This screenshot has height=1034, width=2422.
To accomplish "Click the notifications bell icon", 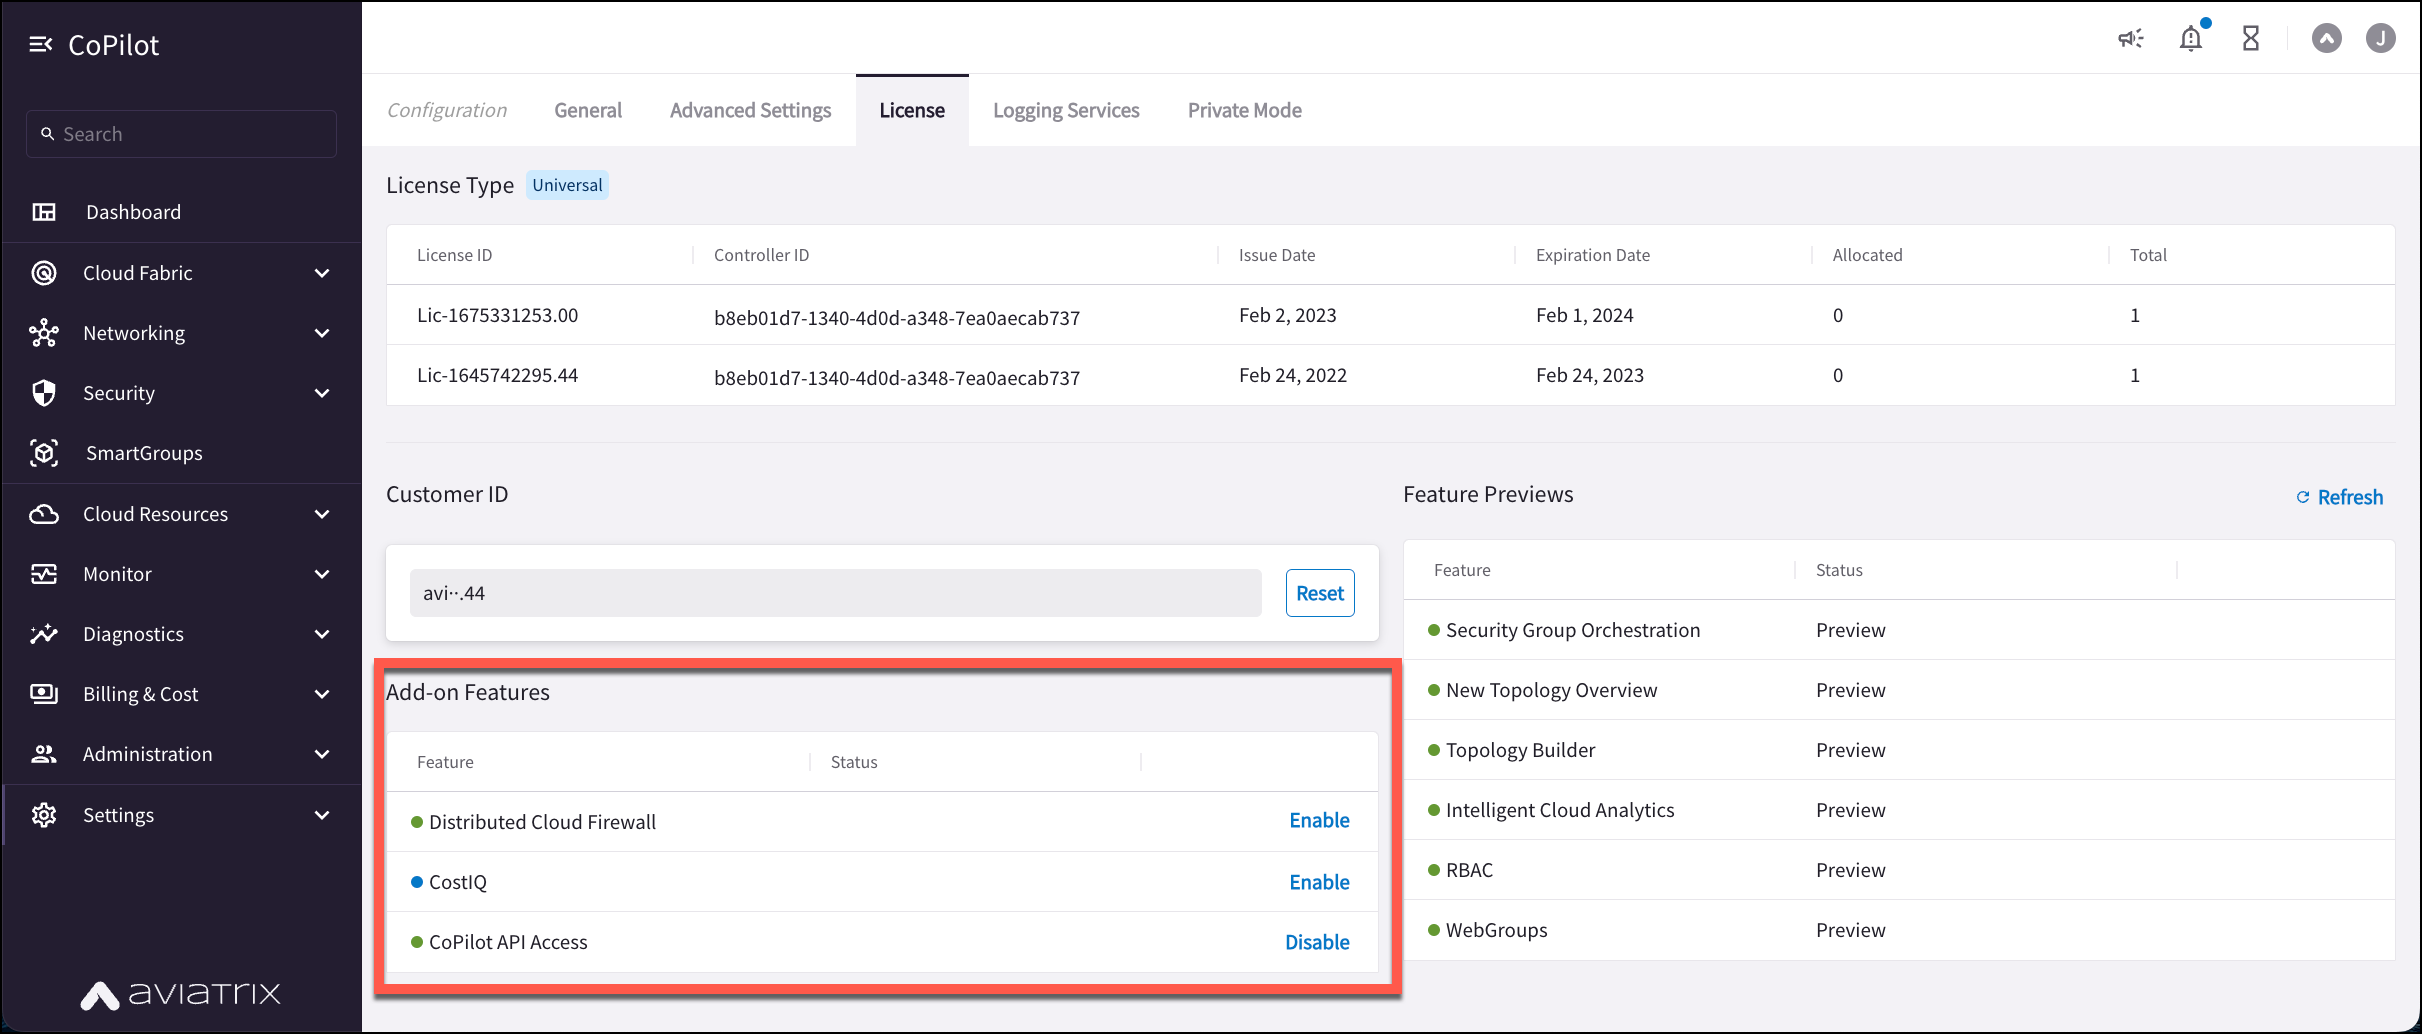I will point(2191,38).
